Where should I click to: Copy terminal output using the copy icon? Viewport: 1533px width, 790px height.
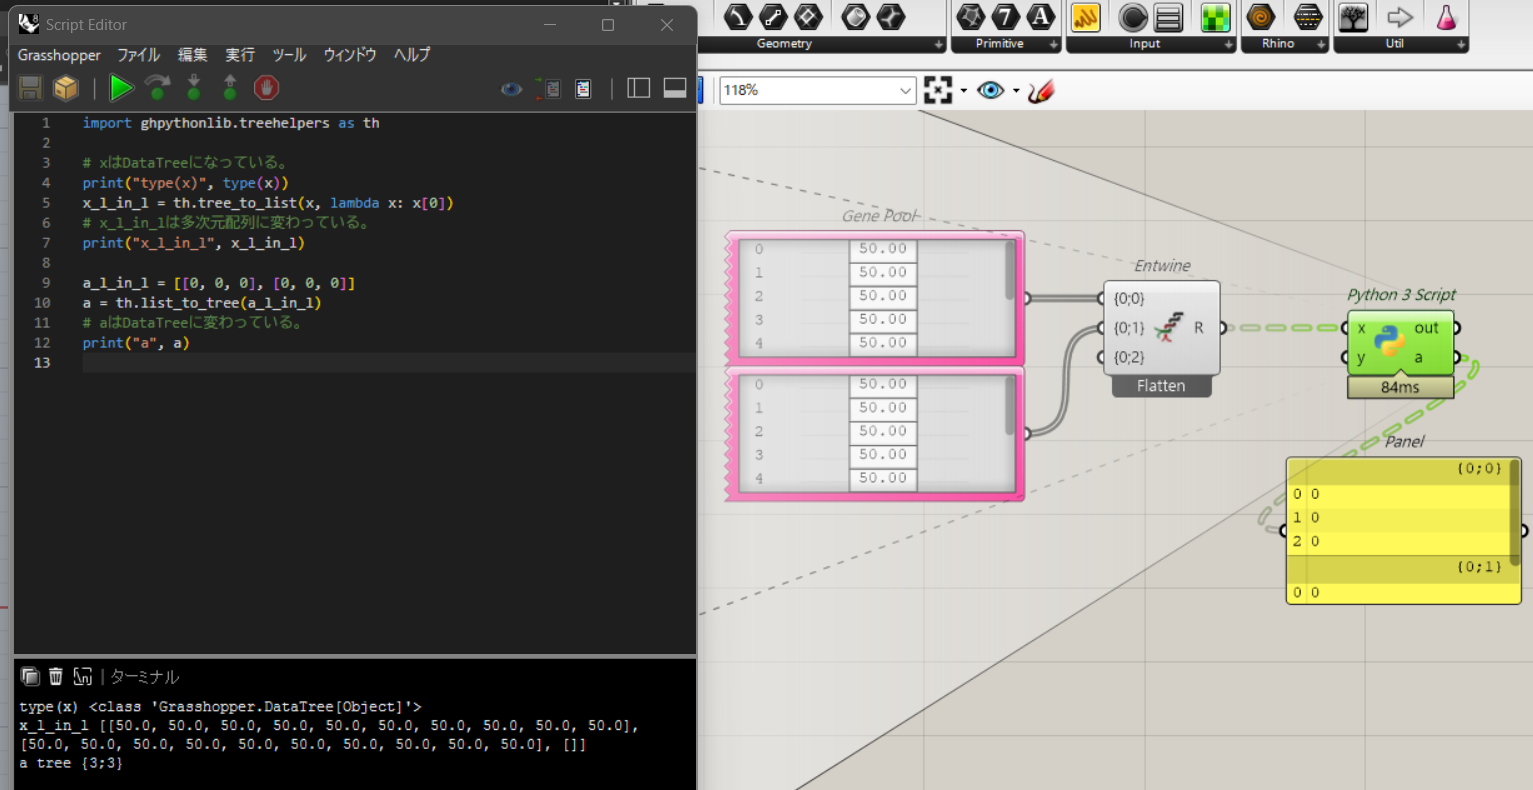(30, 677)
